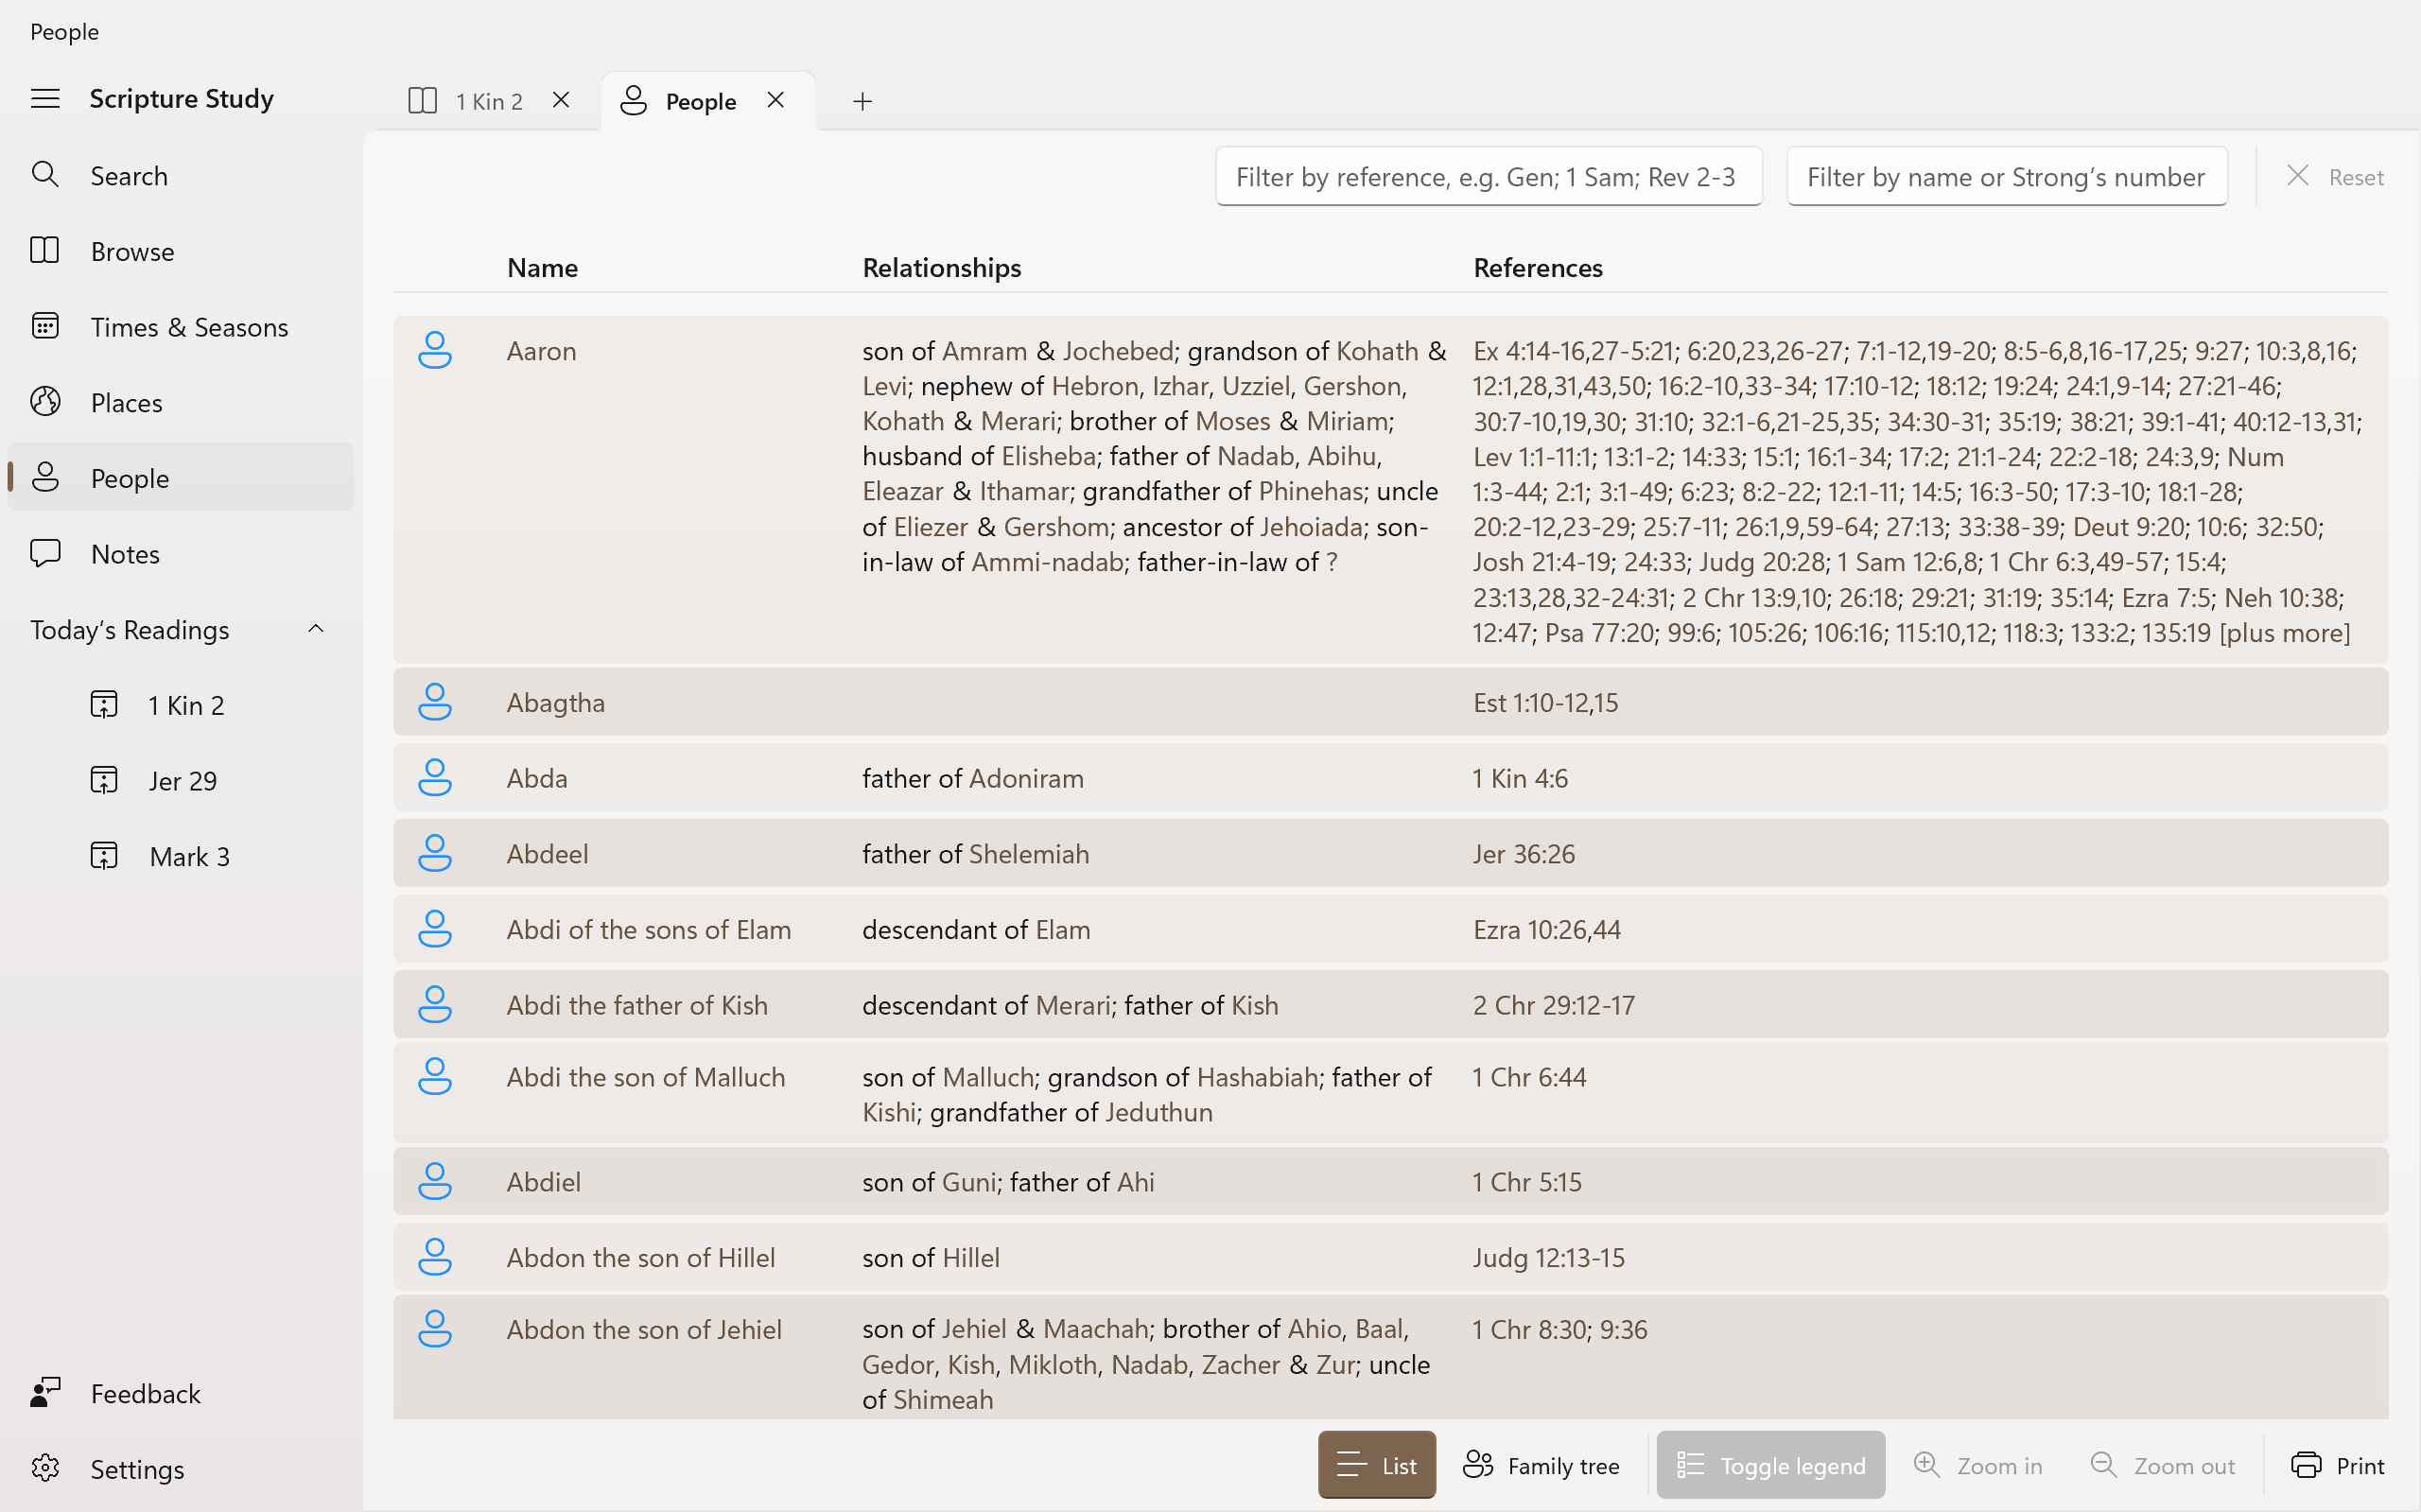Click person icon for Abdon son of Hillel
The height and width of the screenshot is (1512, 2421).
435,1257
